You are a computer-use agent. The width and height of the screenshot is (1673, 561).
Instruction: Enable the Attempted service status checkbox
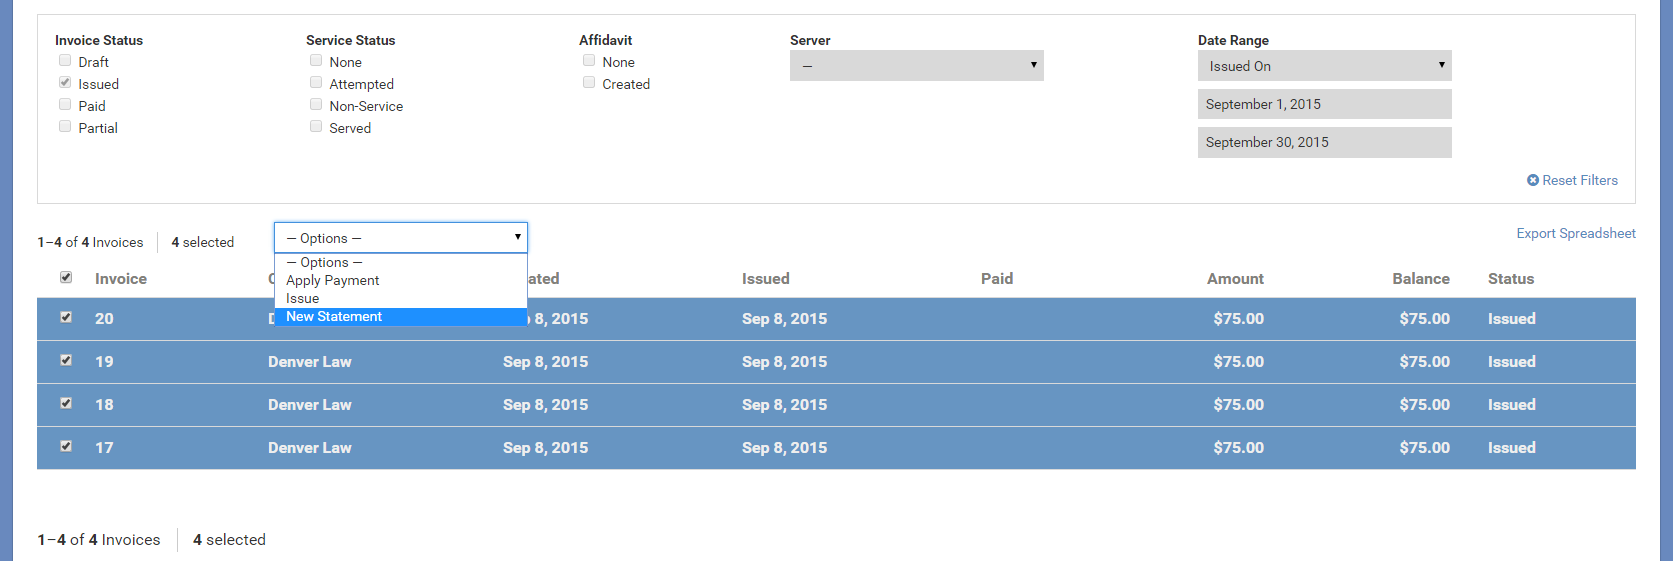point(316,83)
